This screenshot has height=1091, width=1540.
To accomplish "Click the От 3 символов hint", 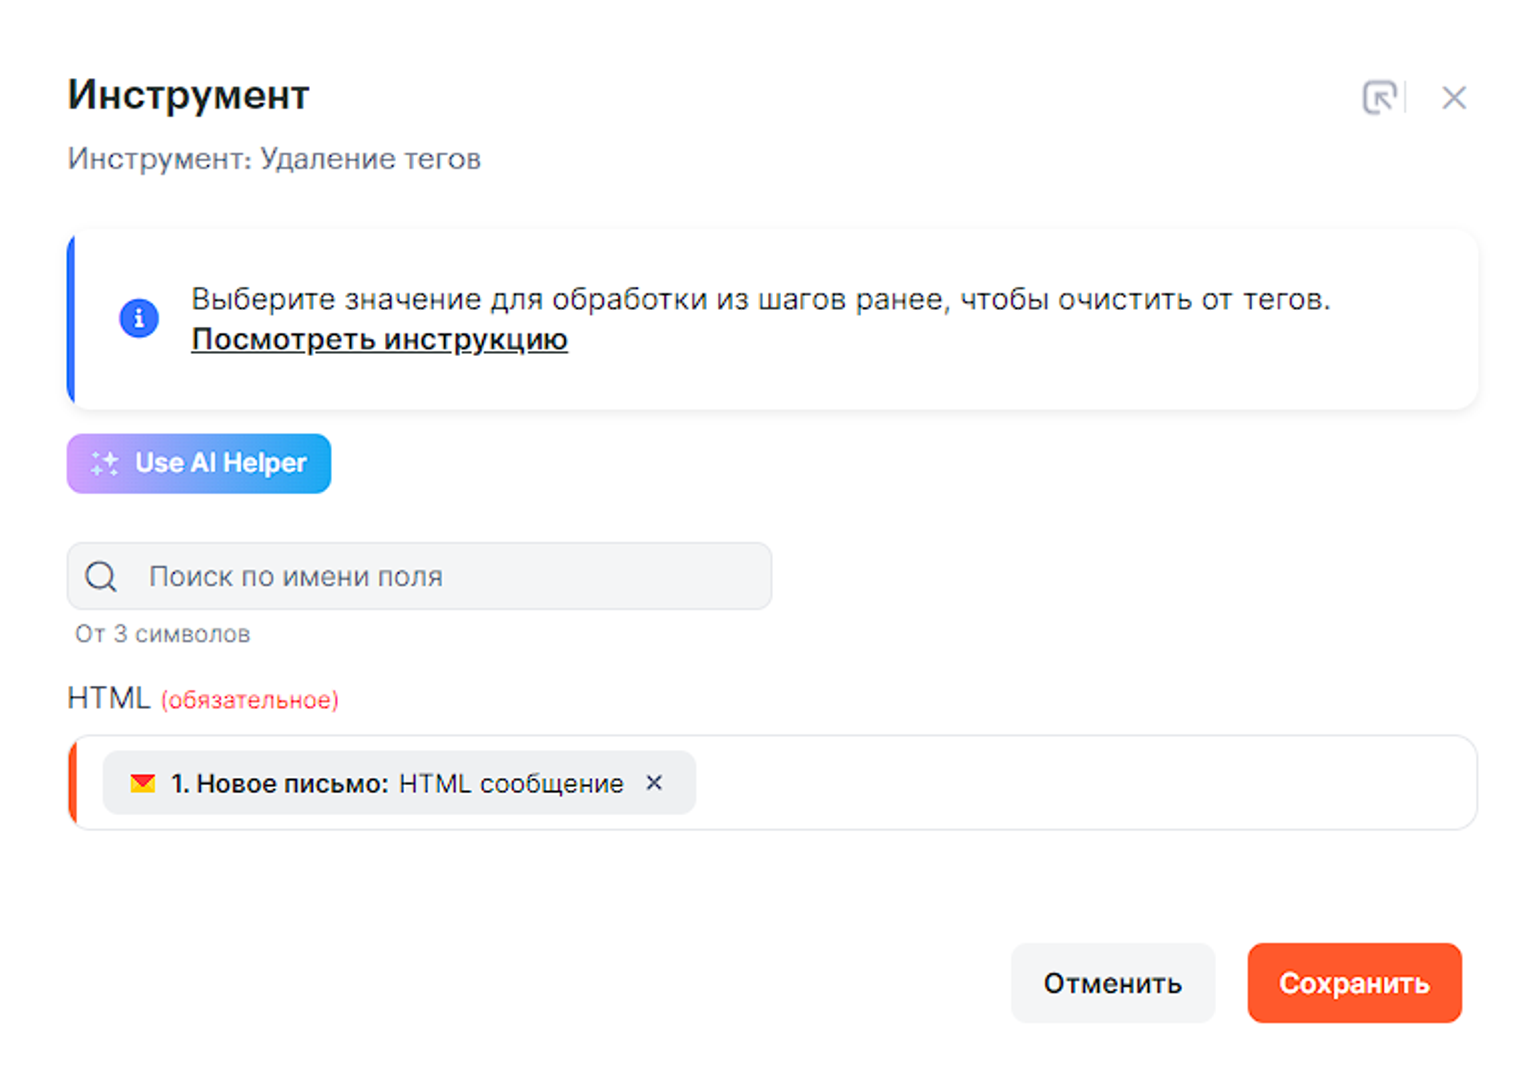I will pos(163,634).
